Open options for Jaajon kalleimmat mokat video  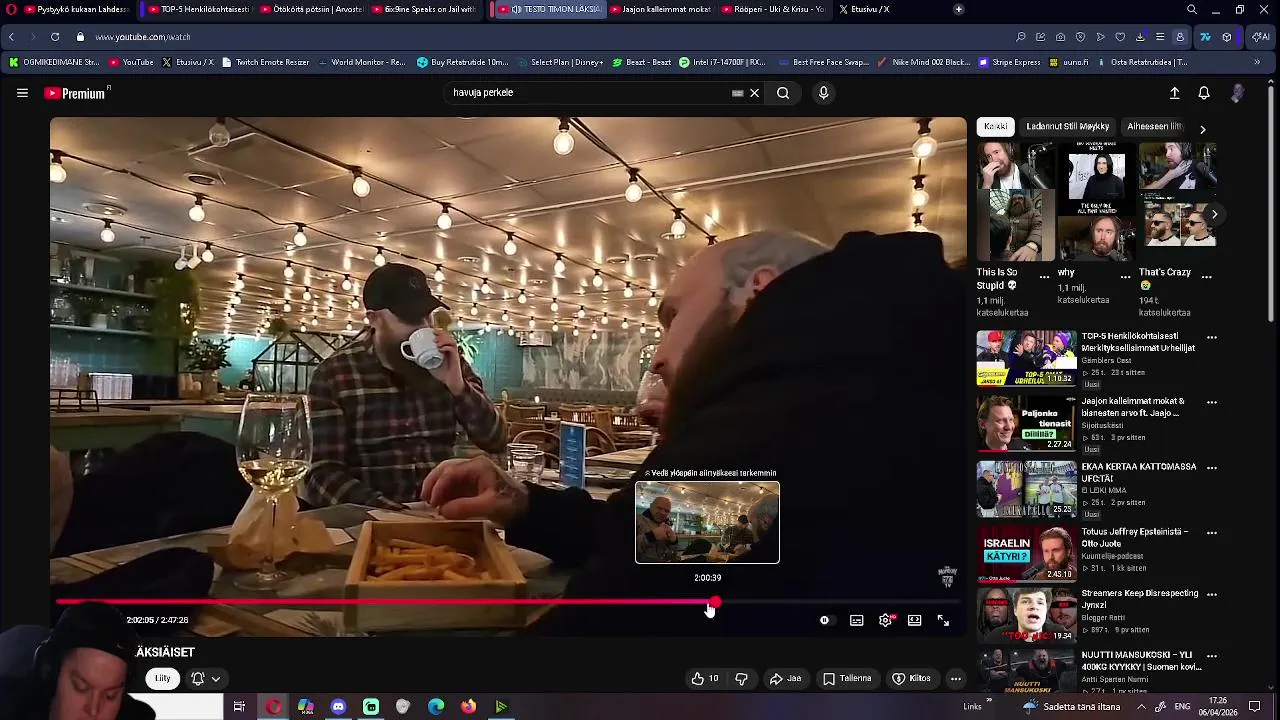(1212, 402)
